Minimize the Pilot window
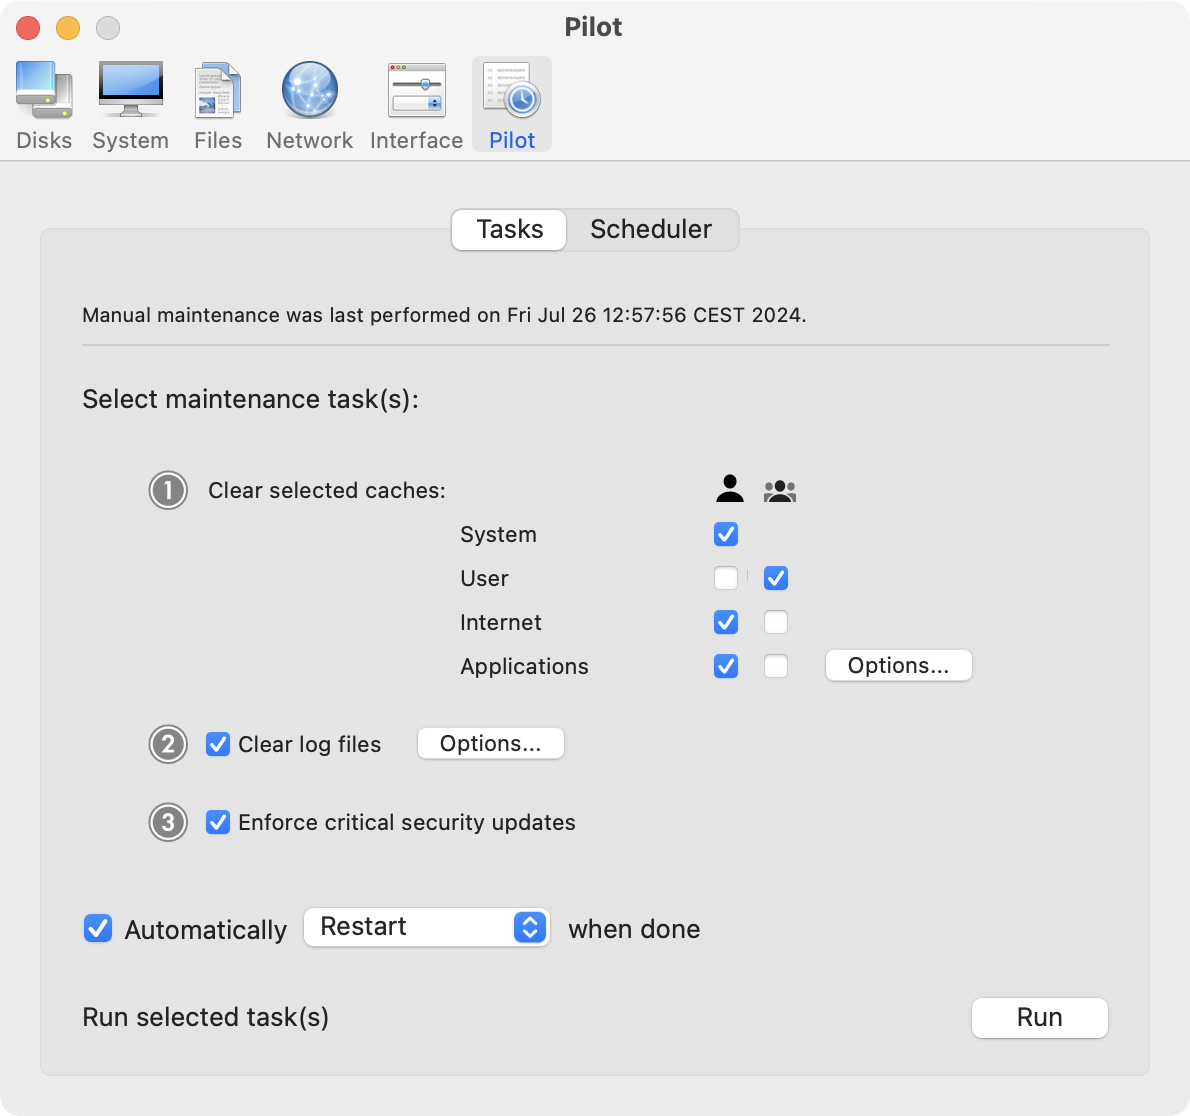The width and height of the screenshot is (1190, 1116). [68, 28]
